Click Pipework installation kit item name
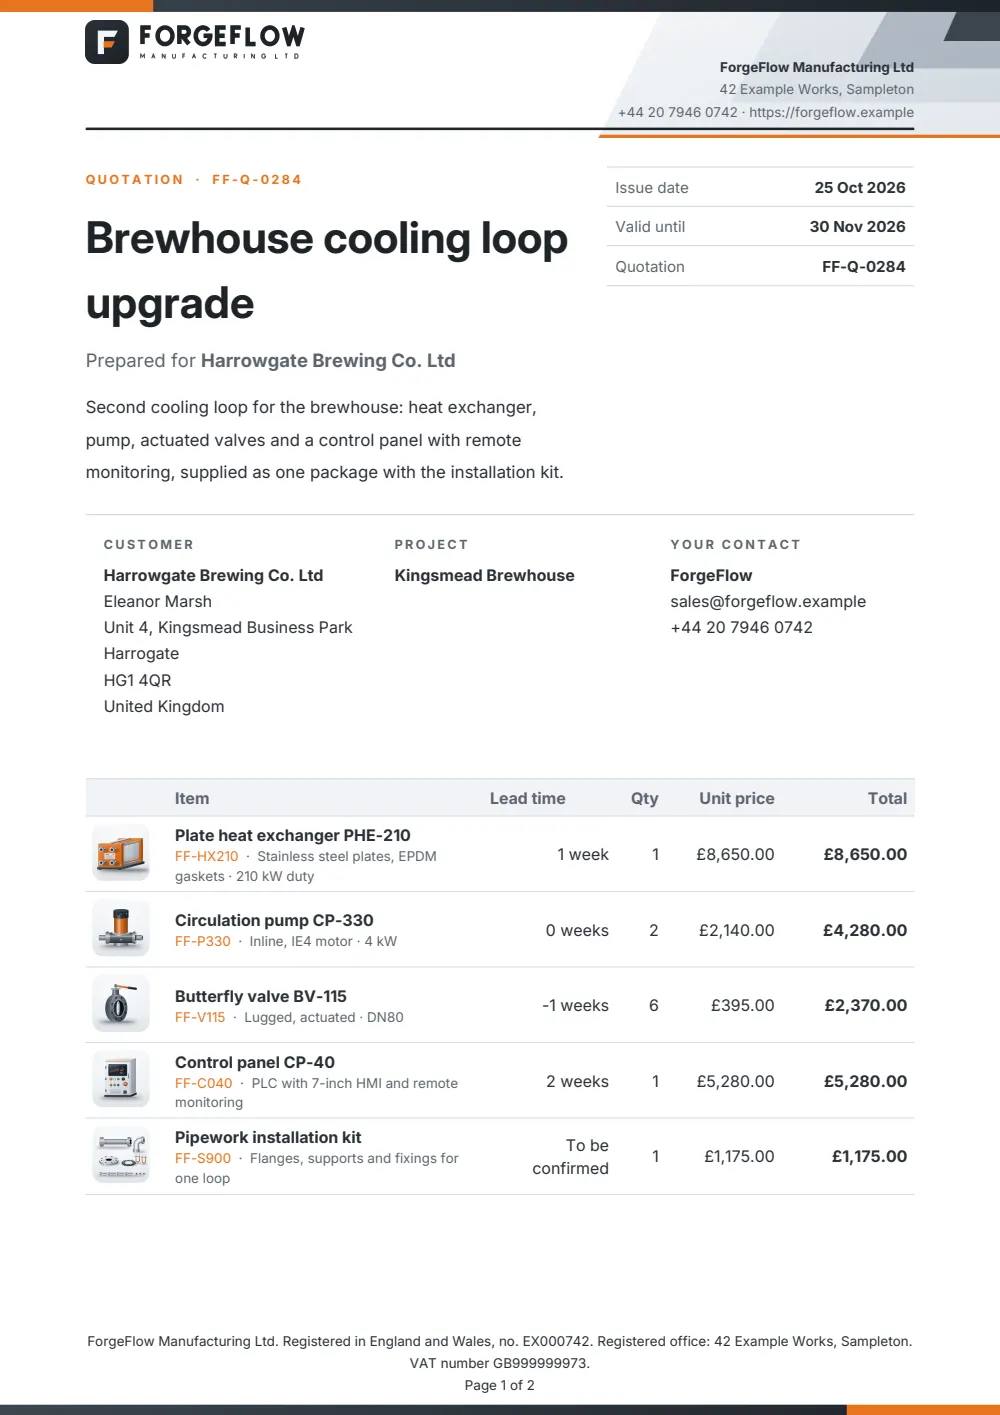 (268, 1137)
